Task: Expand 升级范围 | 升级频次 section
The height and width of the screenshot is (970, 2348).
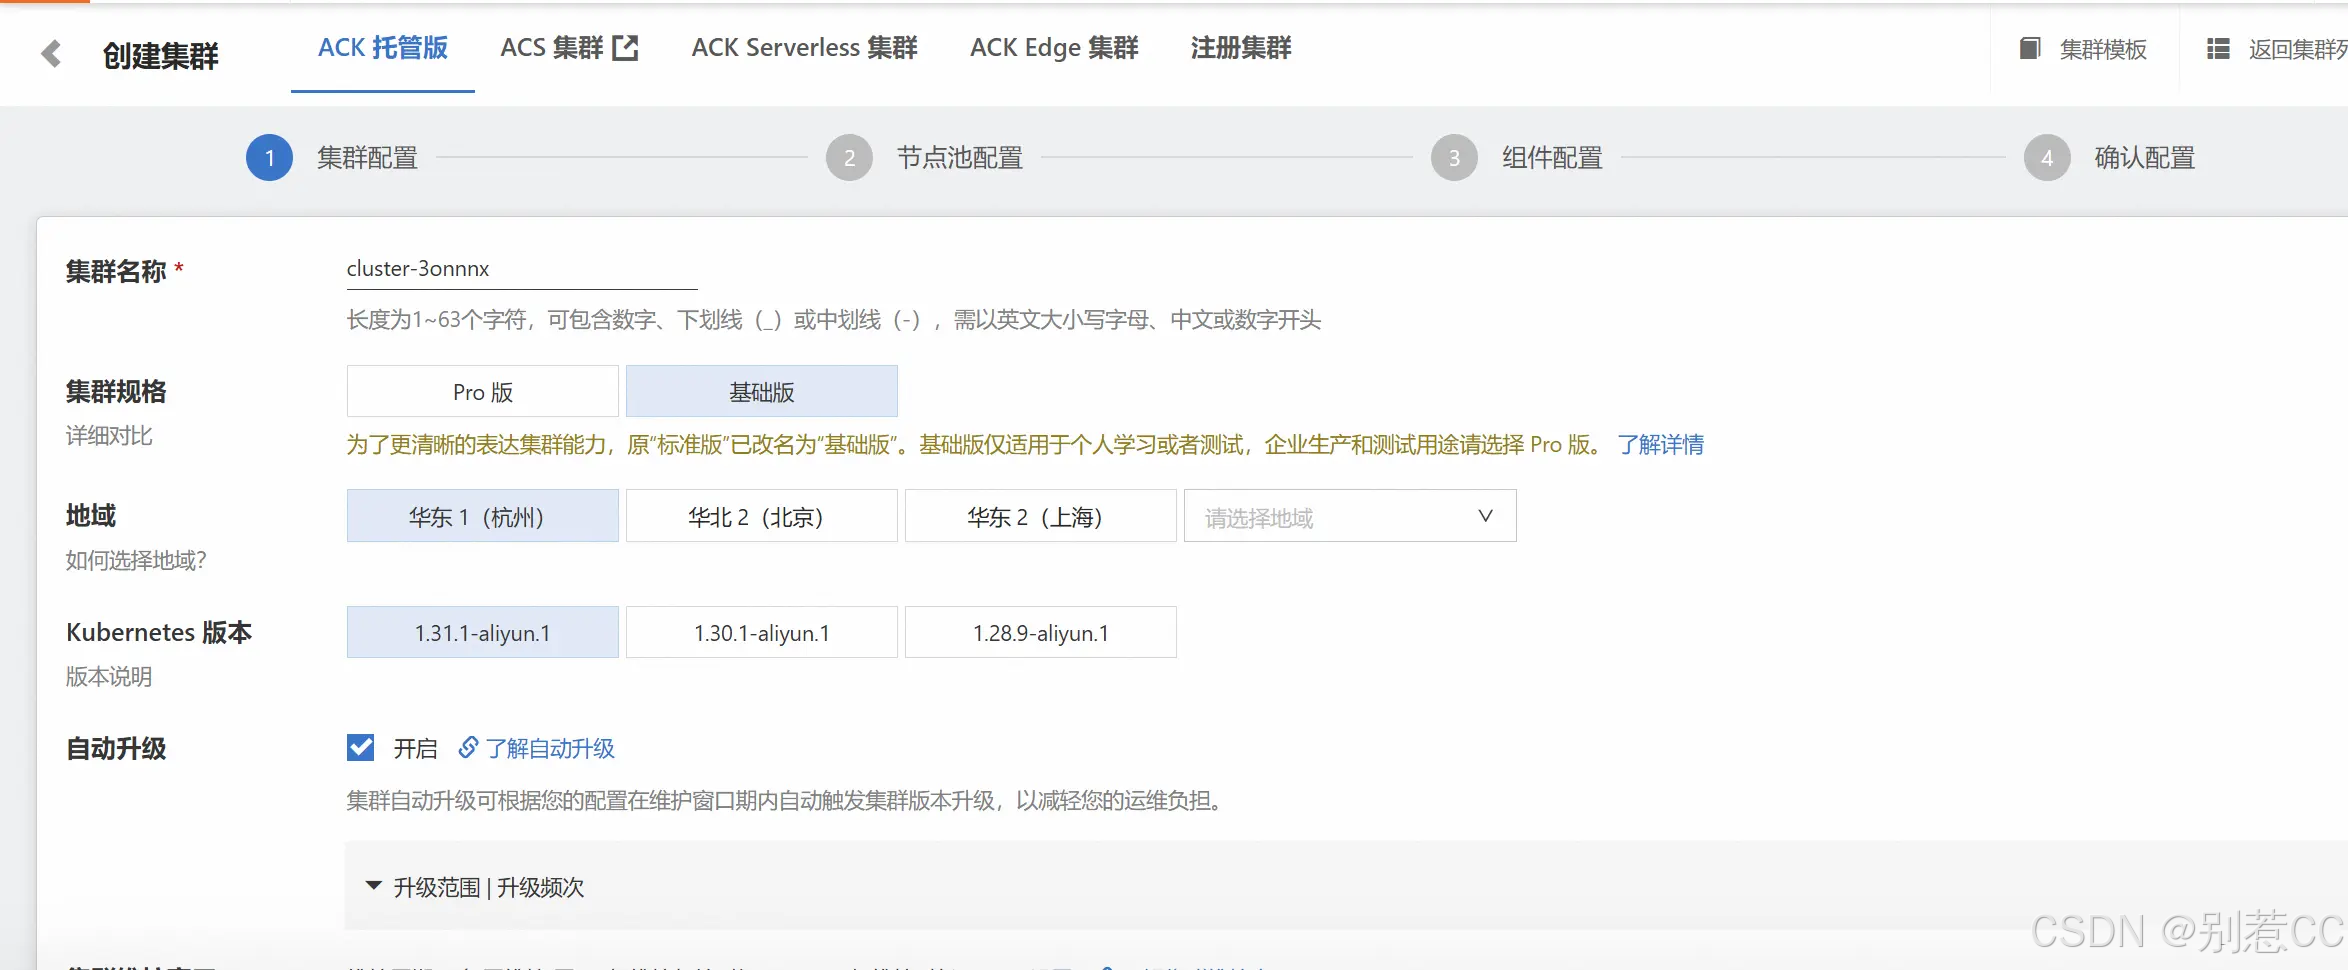Action: point(475,887)
